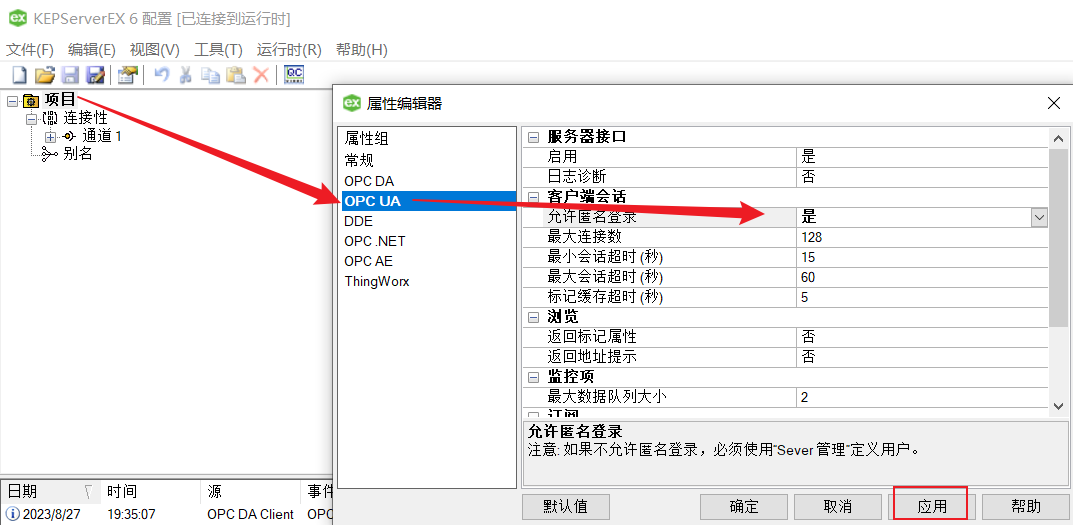Open the 运行时(R) menu
The height and width of the screenshot is (525, 1073).
(x=289, y=50)
